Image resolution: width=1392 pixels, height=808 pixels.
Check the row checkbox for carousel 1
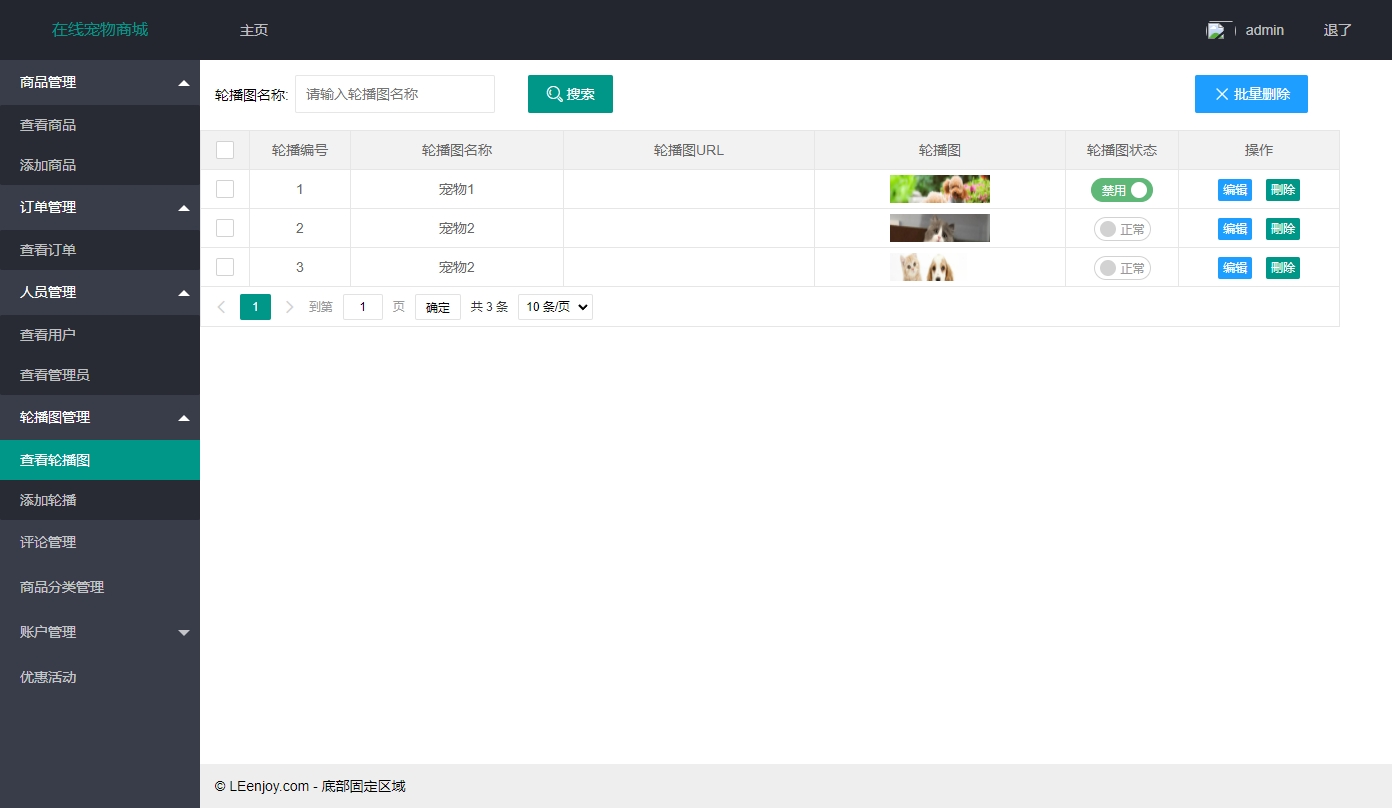225,189
